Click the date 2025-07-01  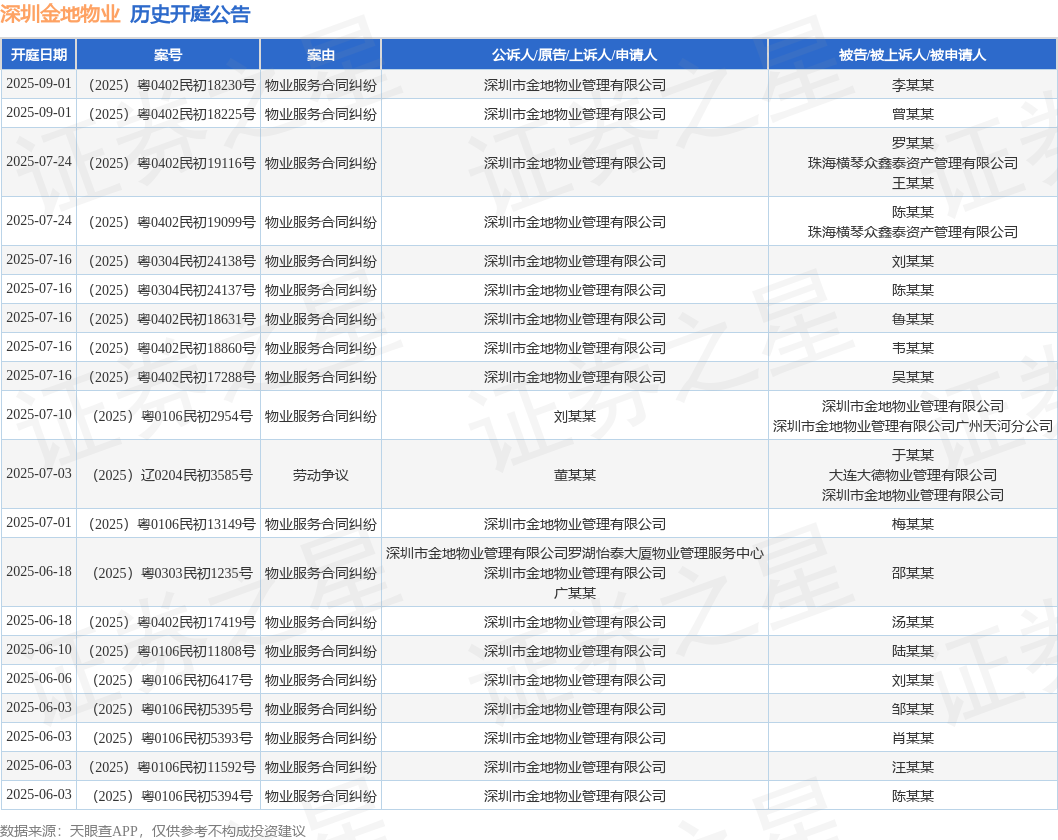coord(38,522)
